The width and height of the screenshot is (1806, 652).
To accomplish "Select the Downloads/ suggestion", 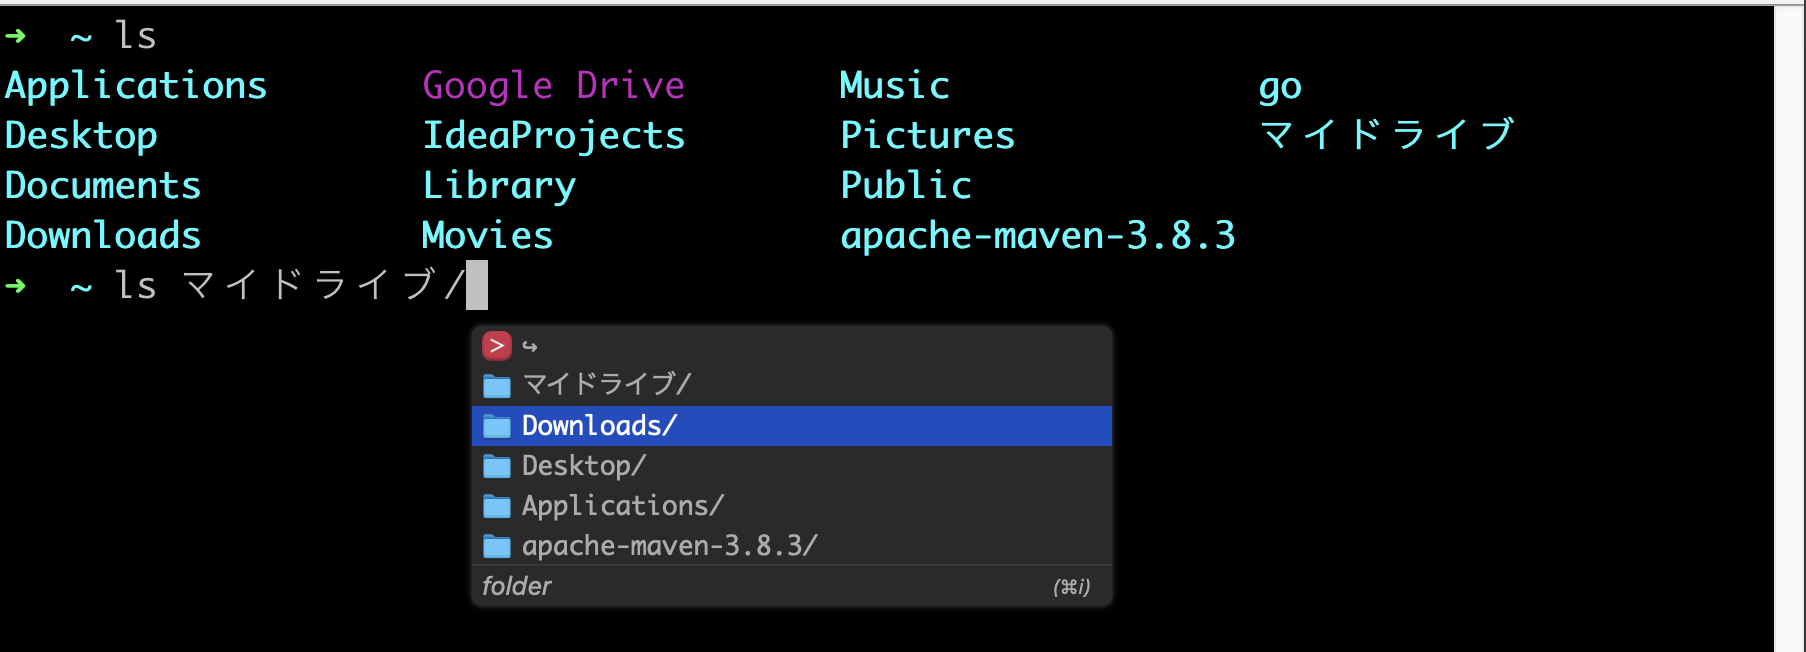I will (598, 425).
